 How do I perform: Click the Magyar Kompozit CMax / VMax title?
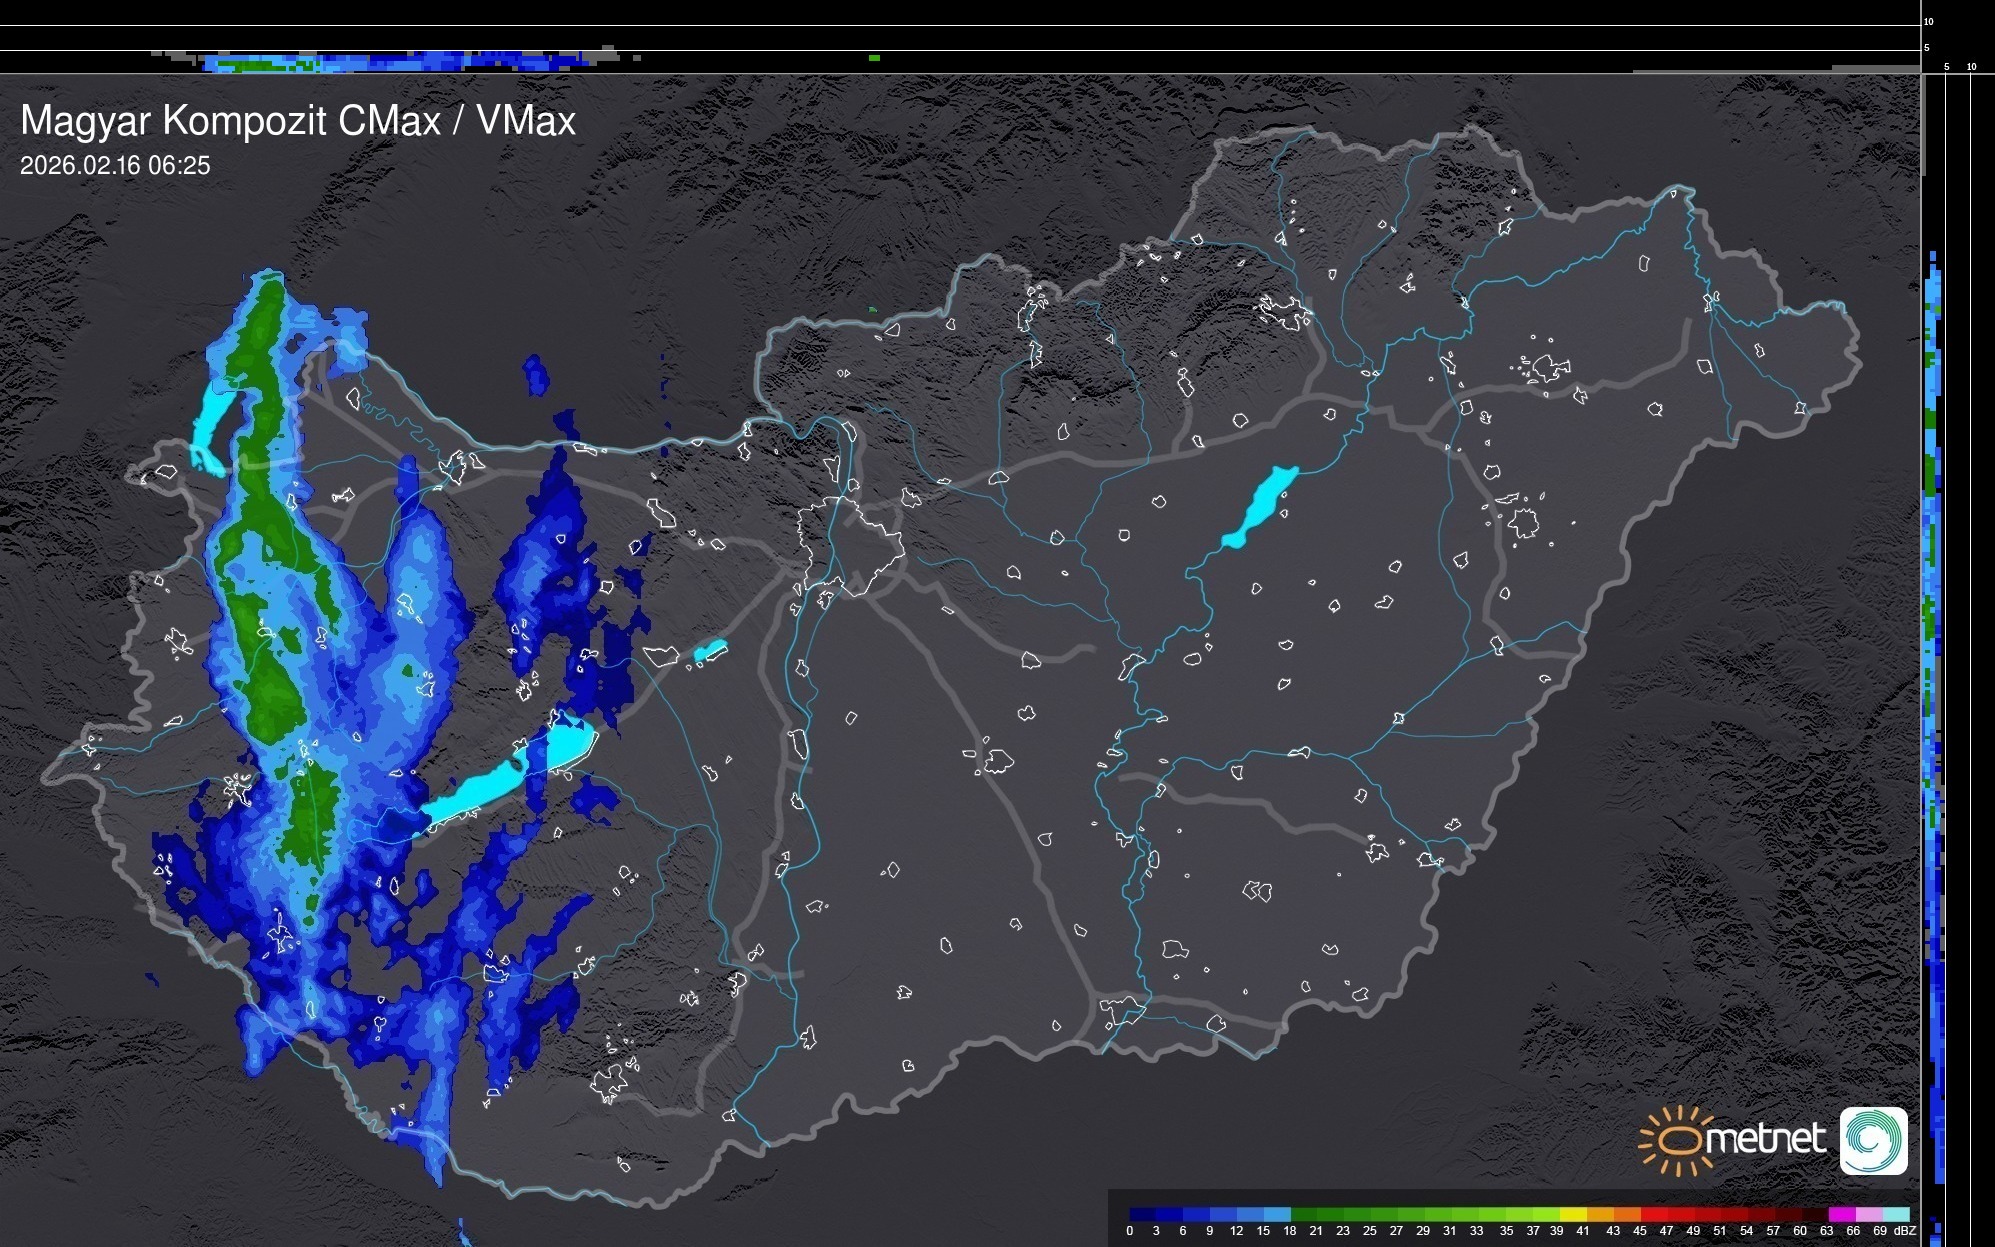(x=297, y=121)
